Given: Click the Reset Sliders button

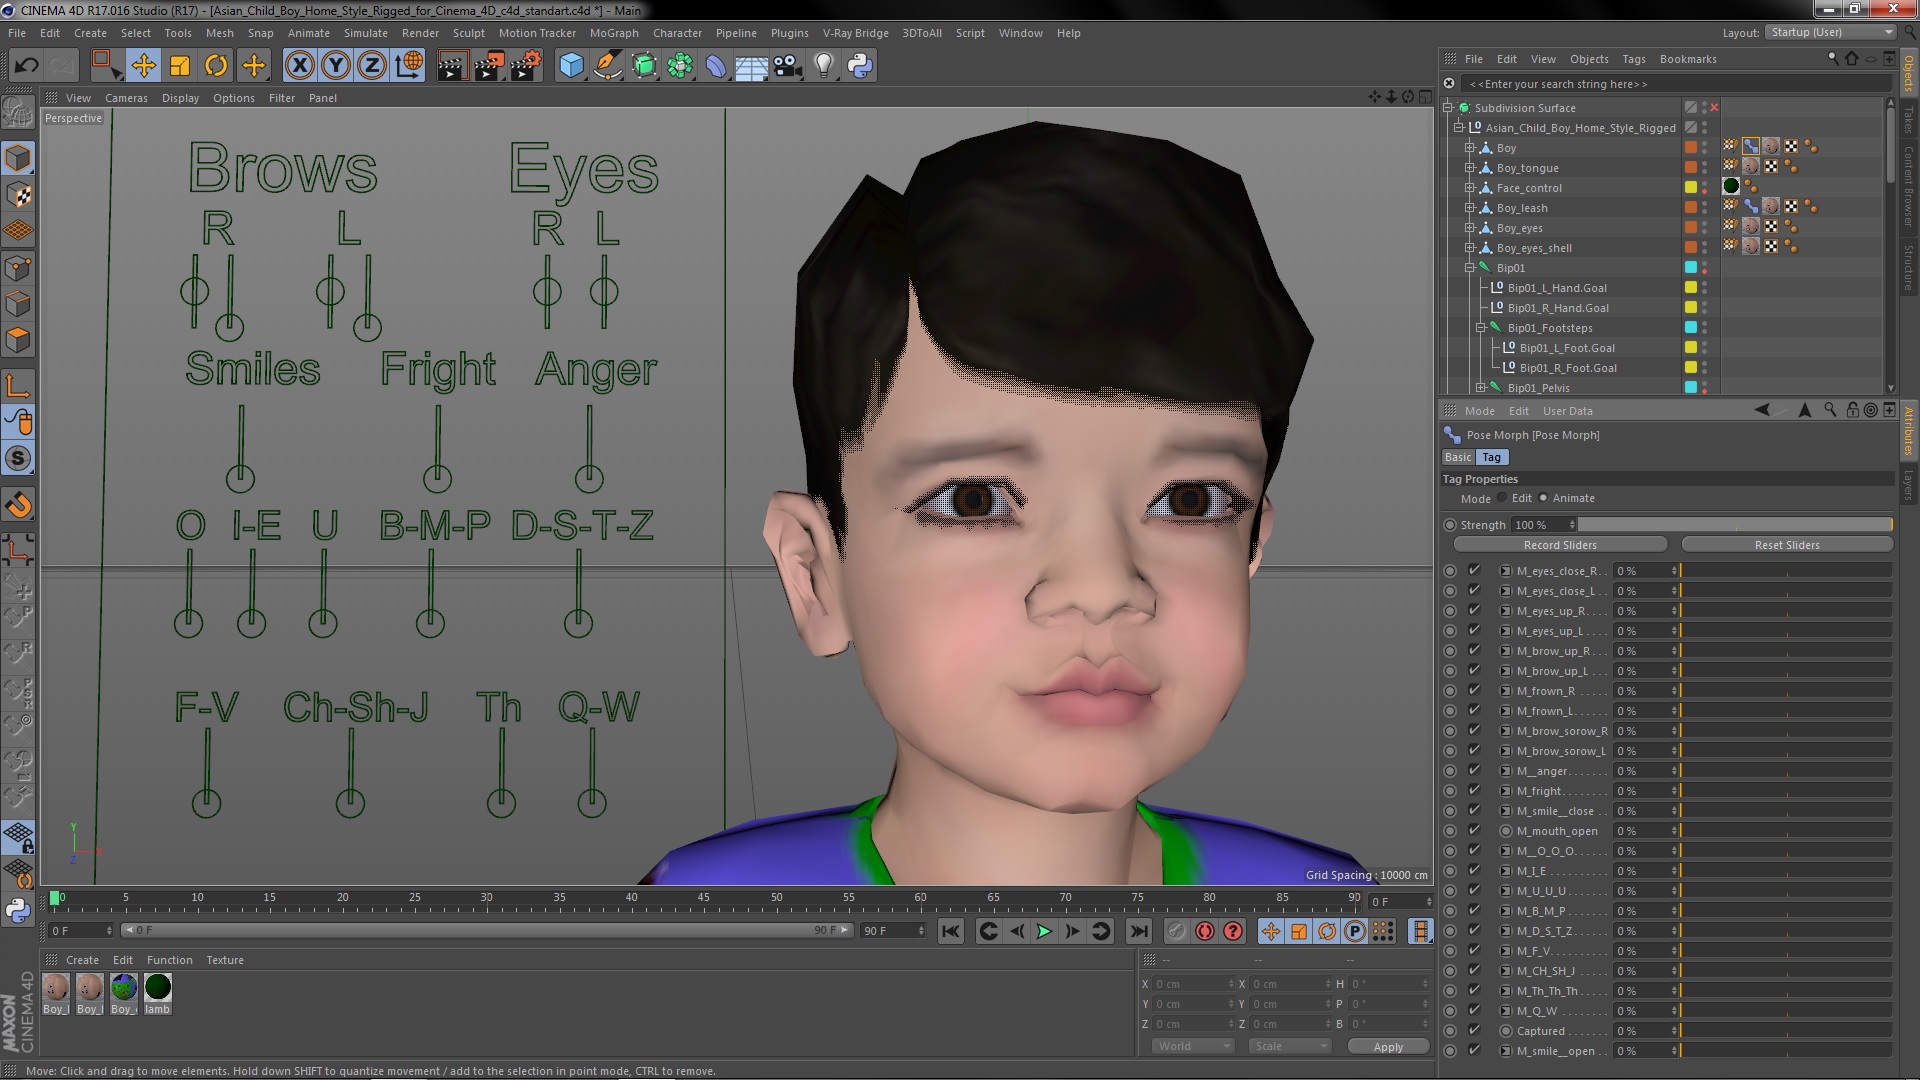Looking at the screenshot, I should pos(1787,545).
